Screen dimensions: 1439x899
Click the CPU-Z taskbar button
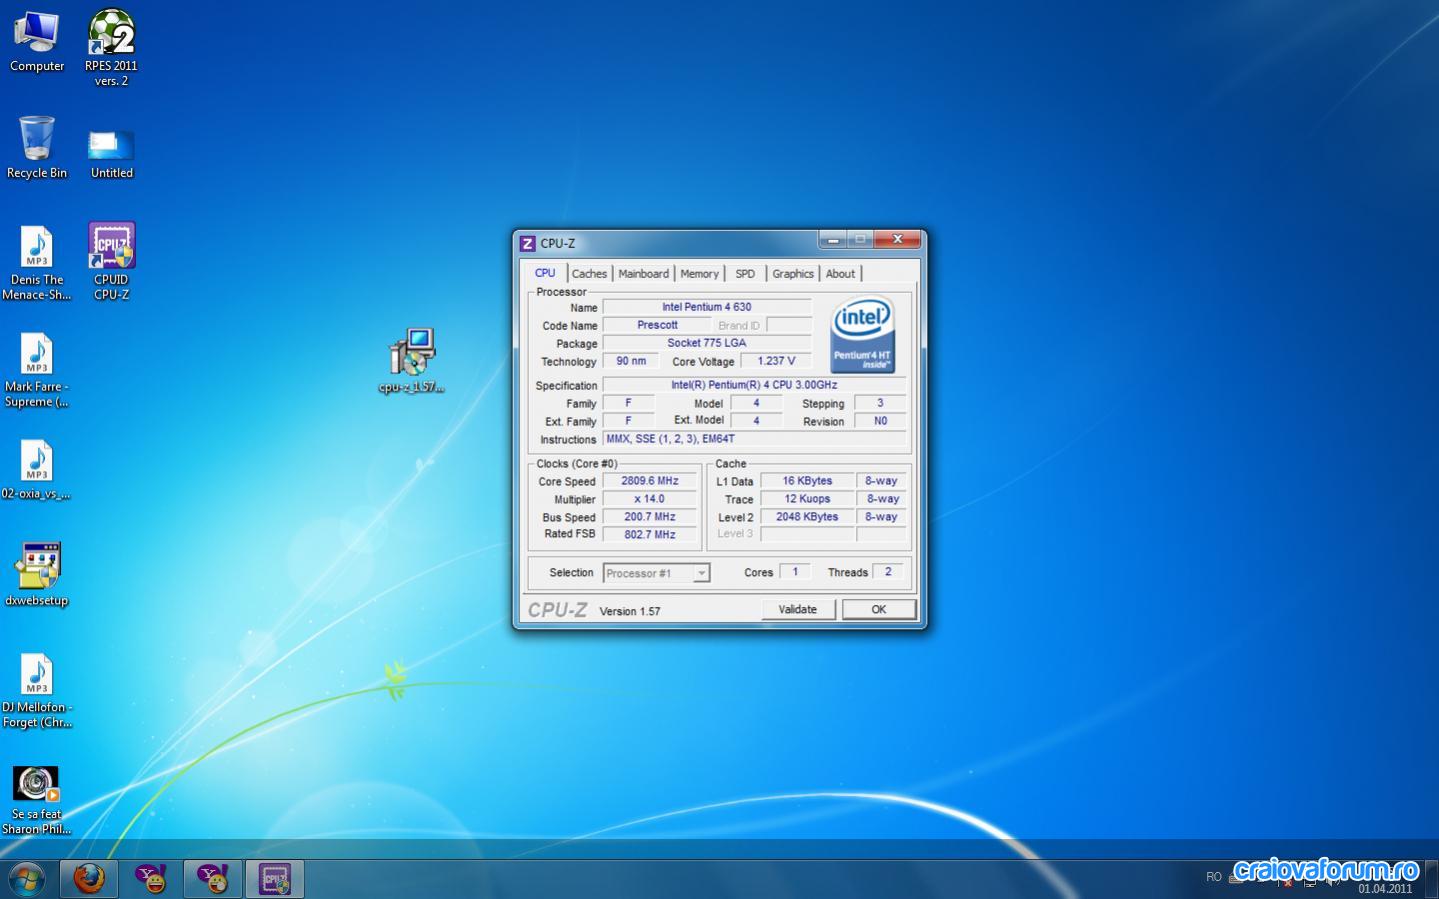(275, 879)
